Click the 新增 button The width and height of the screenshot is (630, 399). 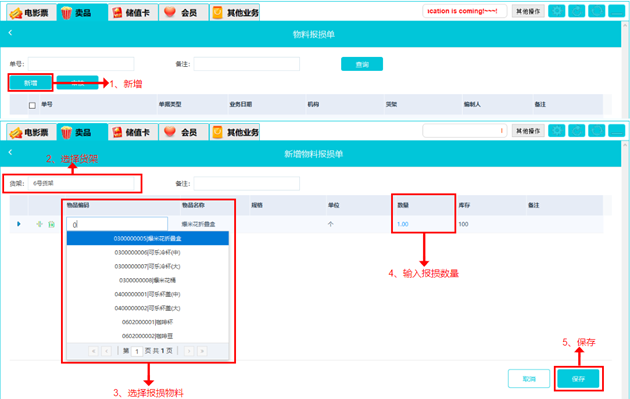[x=31, y=83]
